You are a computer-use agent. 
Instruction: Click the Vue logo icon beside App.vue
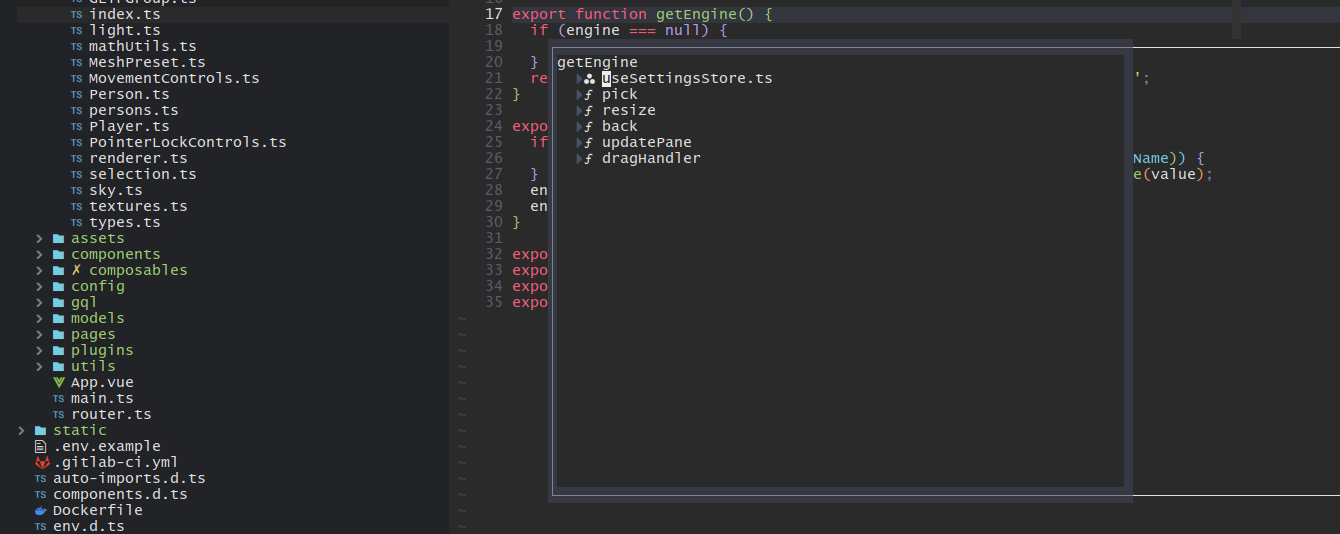click(x=59, y=383)
